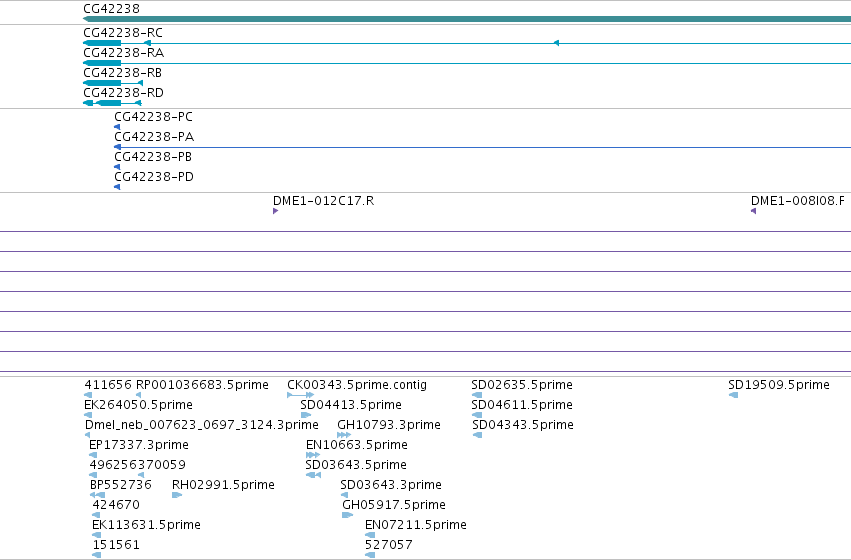This screenshot has width=851, height=560.
Task: Click the arrow glyph under 151561
Action: pyautogui.click(x=97, y=555)
